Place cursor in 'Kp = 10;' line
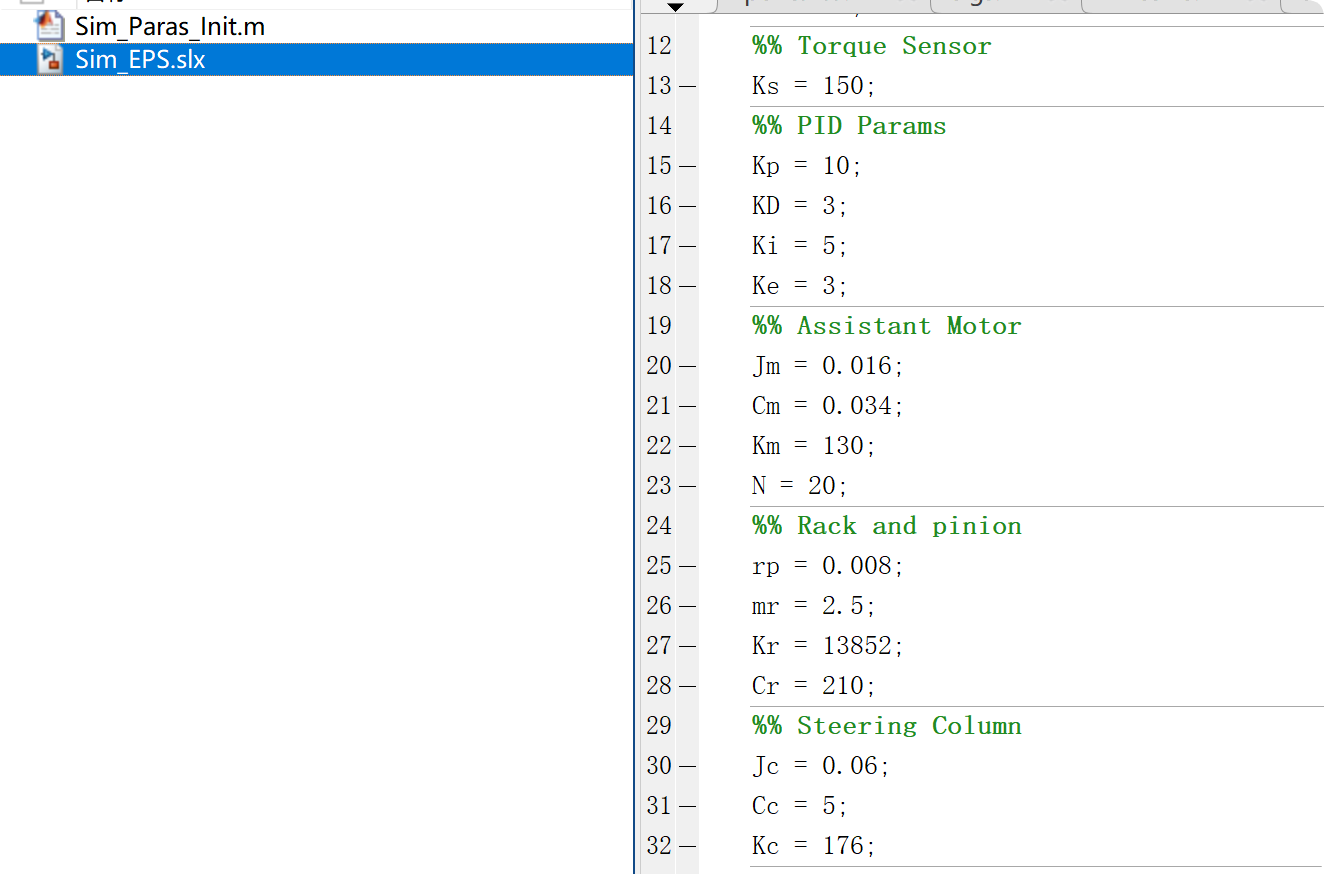This screenshot has height=874, width=1324. tap(807, 166)
